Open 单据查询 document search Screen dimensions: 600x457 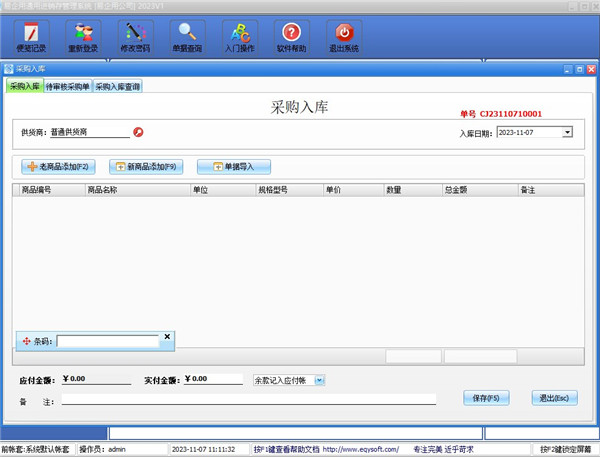pos(187,38)
